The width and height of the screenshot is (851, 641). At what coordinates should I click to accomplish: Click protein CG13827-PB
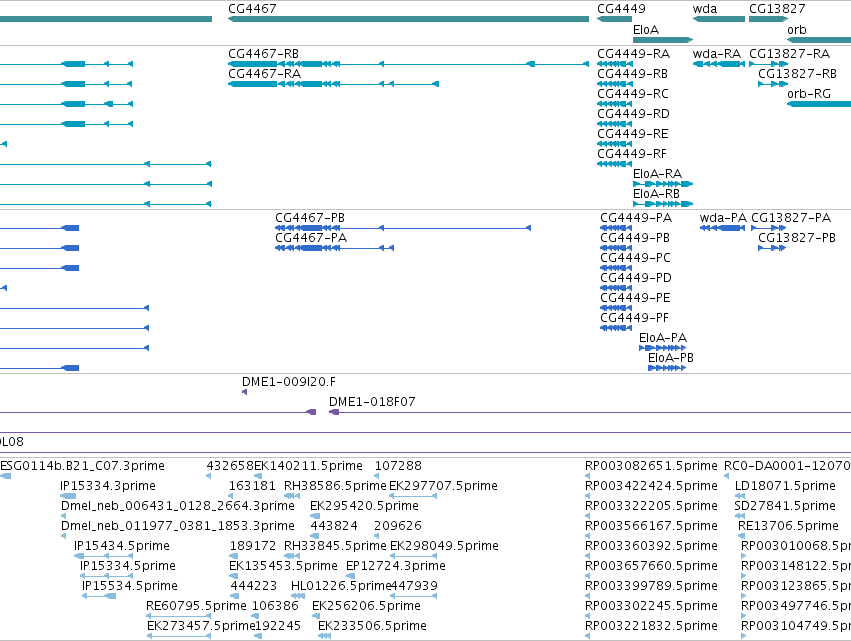[772, 248]
